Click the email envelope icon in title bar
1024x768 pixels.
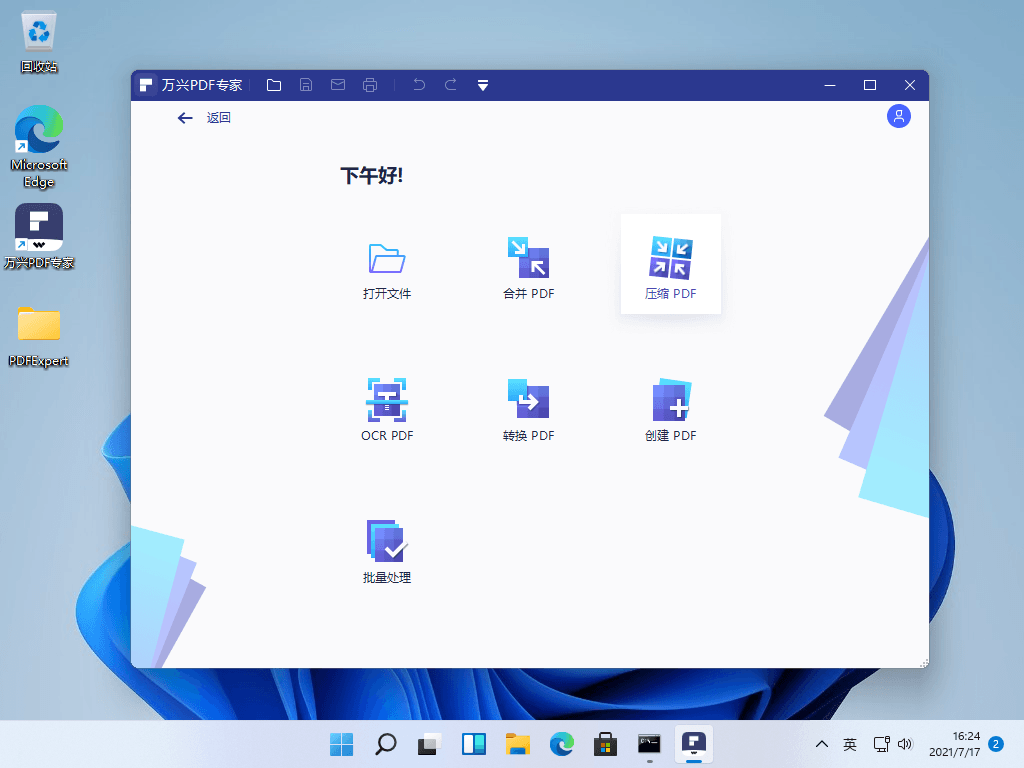click(x=338, y=85)
